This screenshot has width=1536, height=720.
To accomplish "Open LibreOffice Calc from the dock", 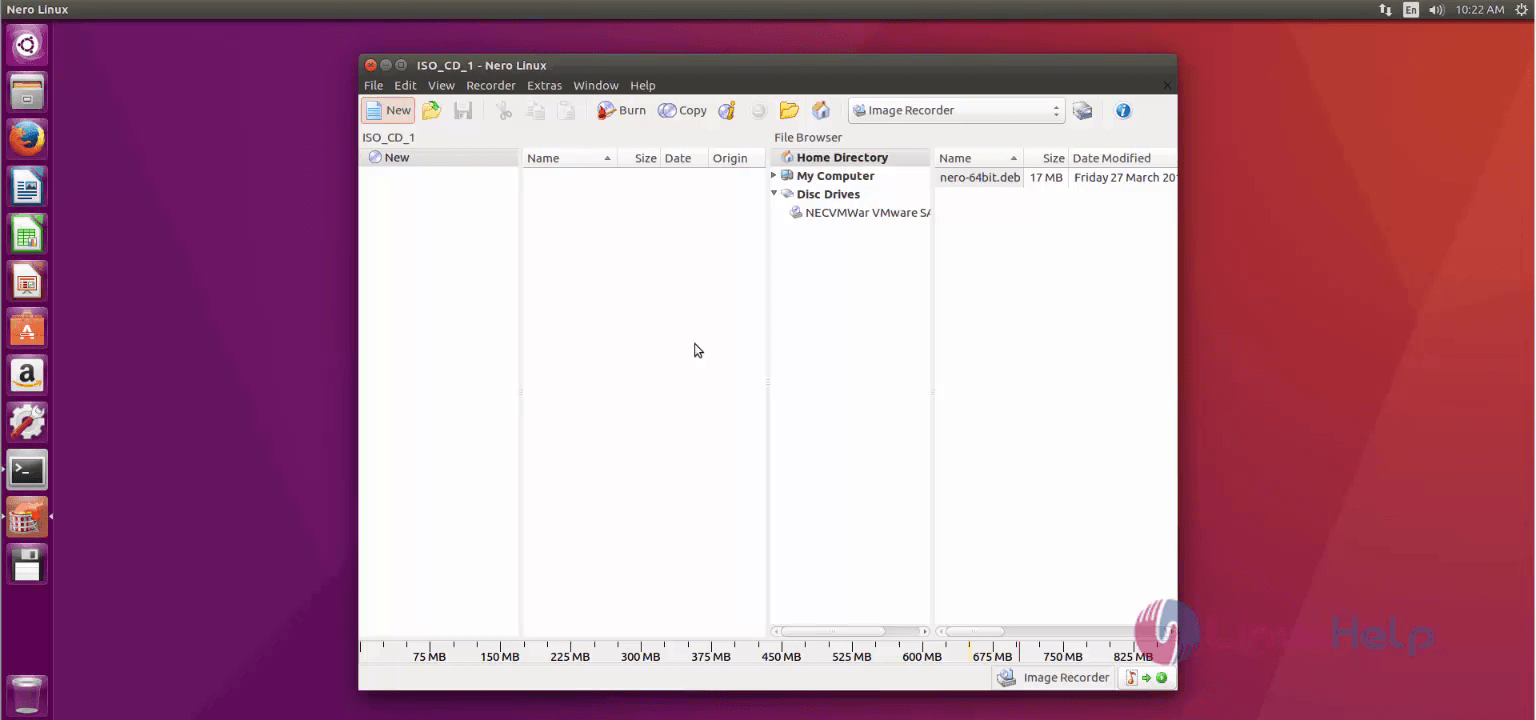I will 27,234.
